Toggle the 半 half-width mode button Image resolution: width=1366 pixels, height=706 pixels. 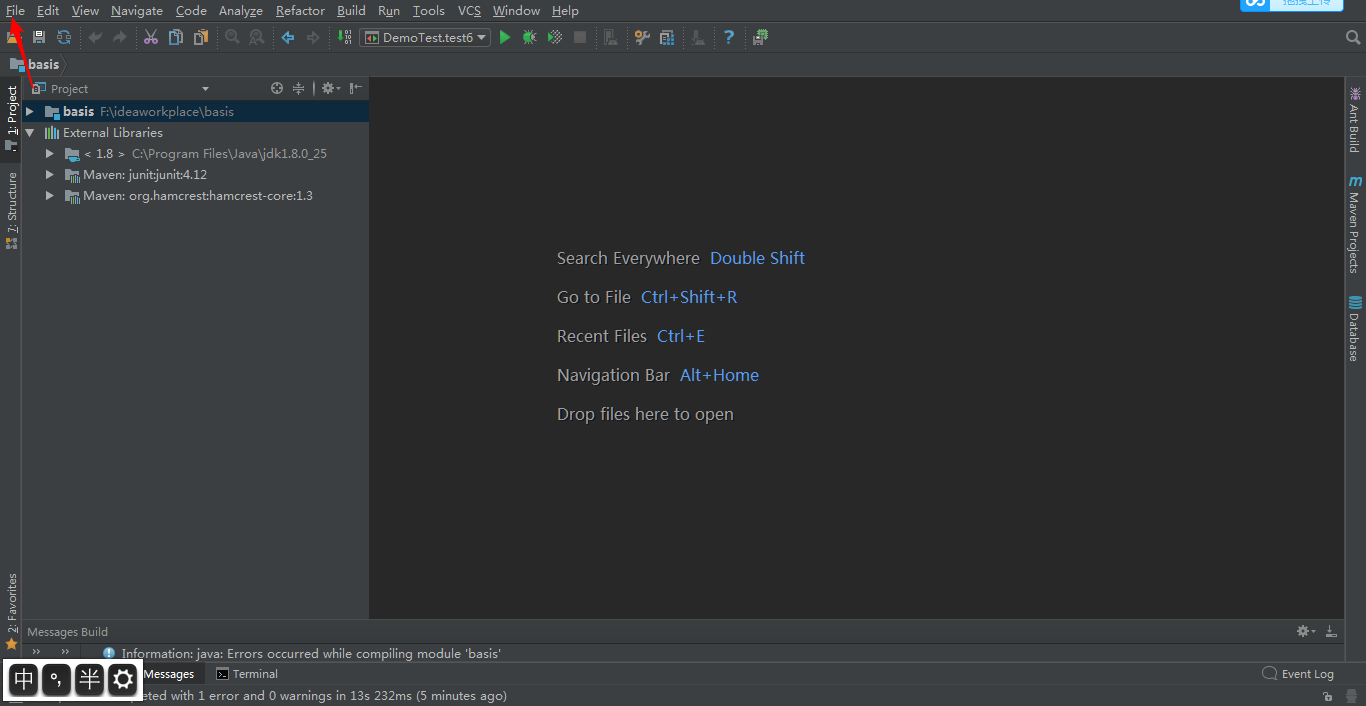90,680
